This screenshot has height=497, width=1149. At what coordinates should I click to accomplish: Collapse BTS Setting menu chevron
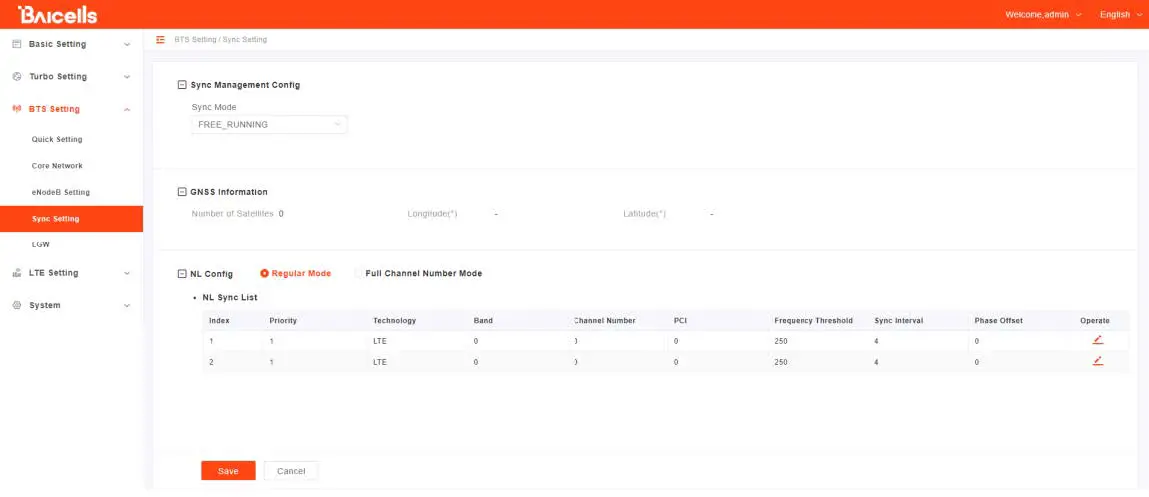click(127, 110)
